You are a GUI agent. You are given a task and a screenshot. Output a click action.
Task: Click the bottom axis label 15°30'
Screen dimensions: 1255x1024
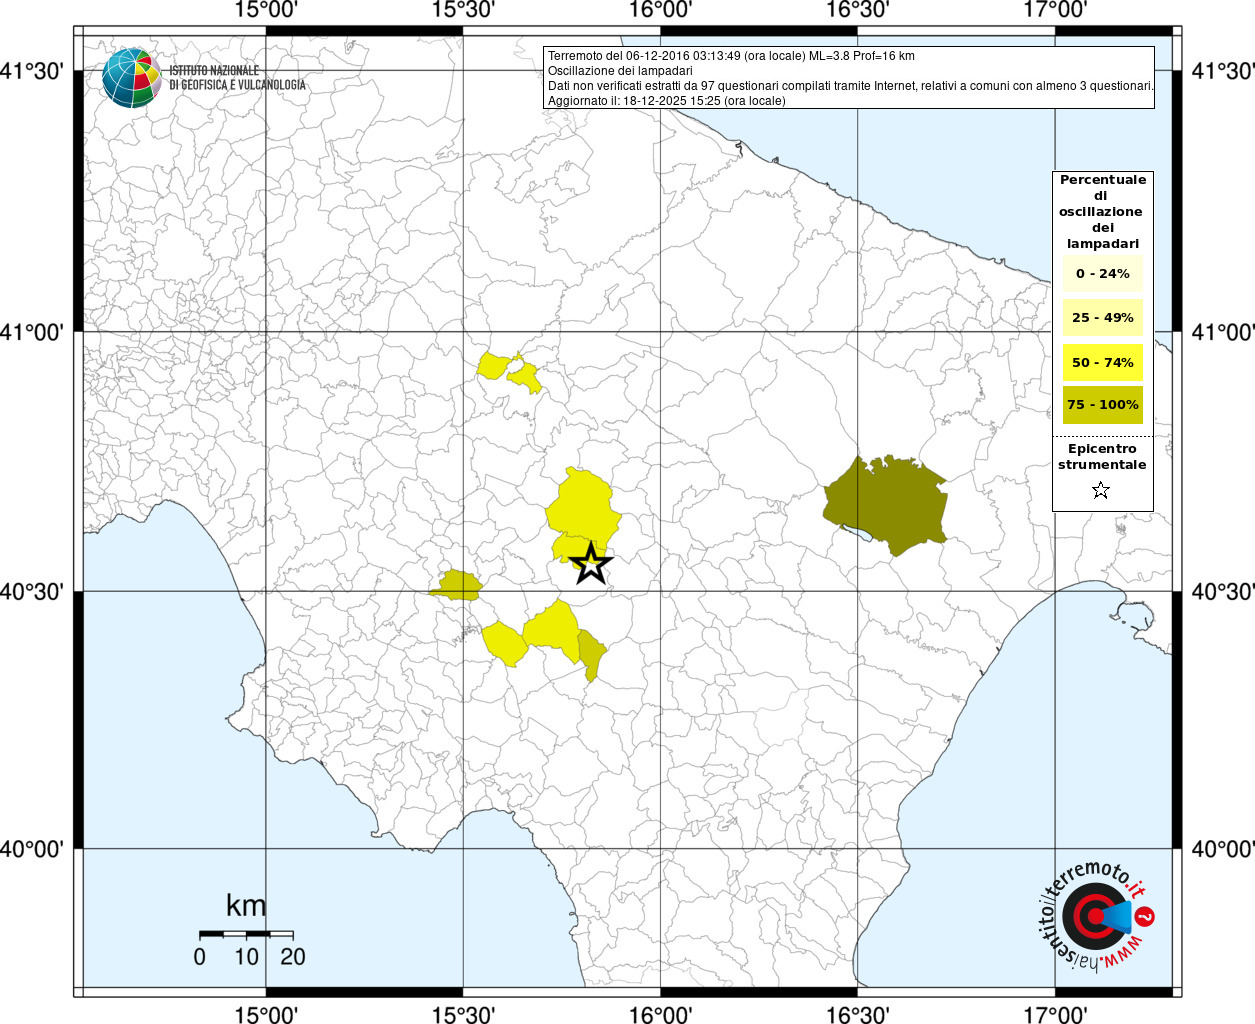point(463,1015)
